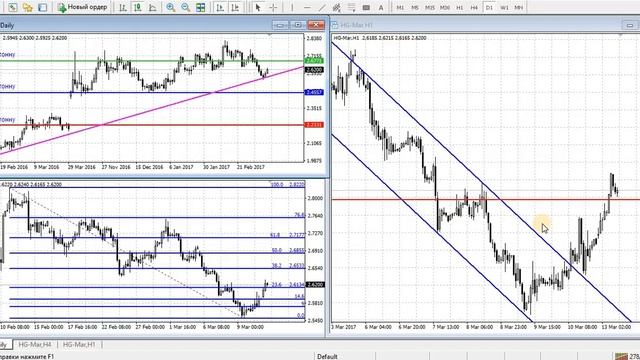This screenshot has width=640, height=360.
Task: Set timeframe to H1
Action: click(x=460, y=7)
